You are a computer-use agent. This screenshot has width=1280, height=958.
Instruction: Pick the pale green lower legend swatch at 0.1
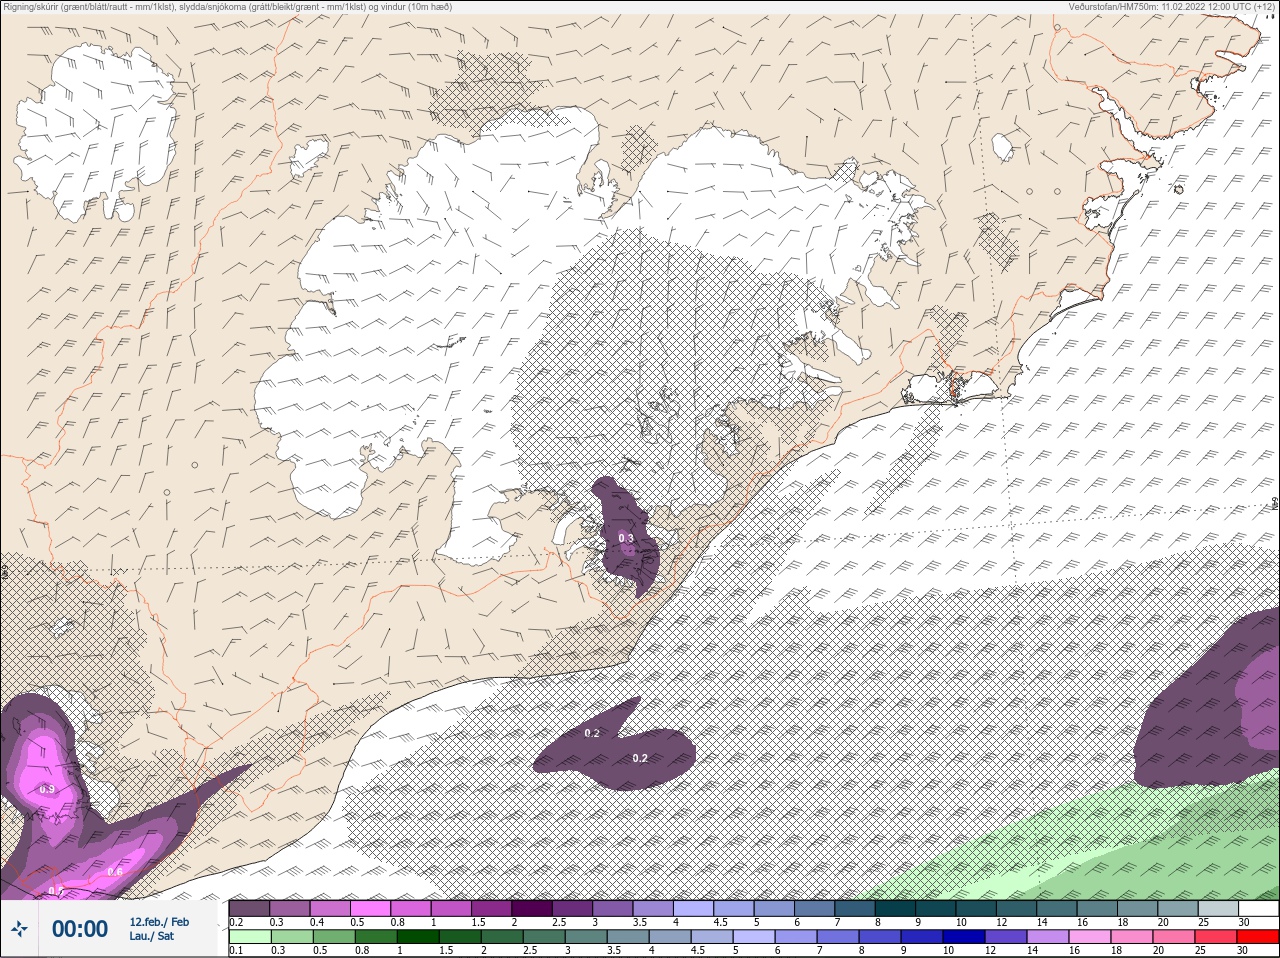pos(250,937)
